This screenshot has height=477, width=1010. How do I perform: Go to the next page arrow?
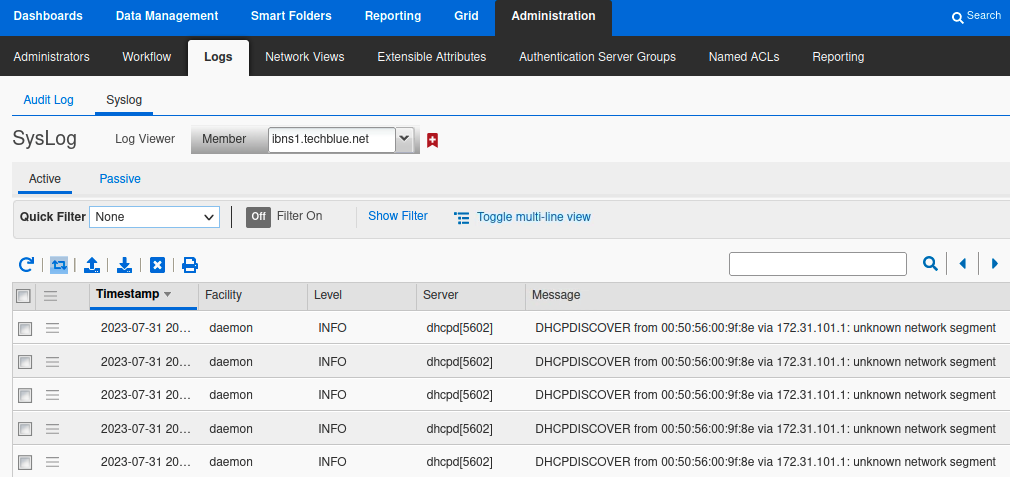click(x=994, y=263)
